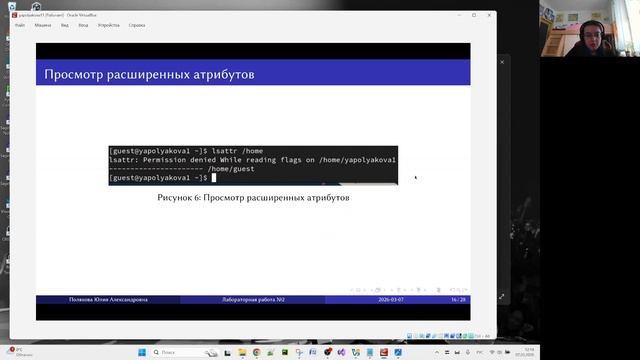Image resolution: width=640 pixels, height=360 pixels.
Task: Click the webcam video thumbnail
Action: point(590,28)
